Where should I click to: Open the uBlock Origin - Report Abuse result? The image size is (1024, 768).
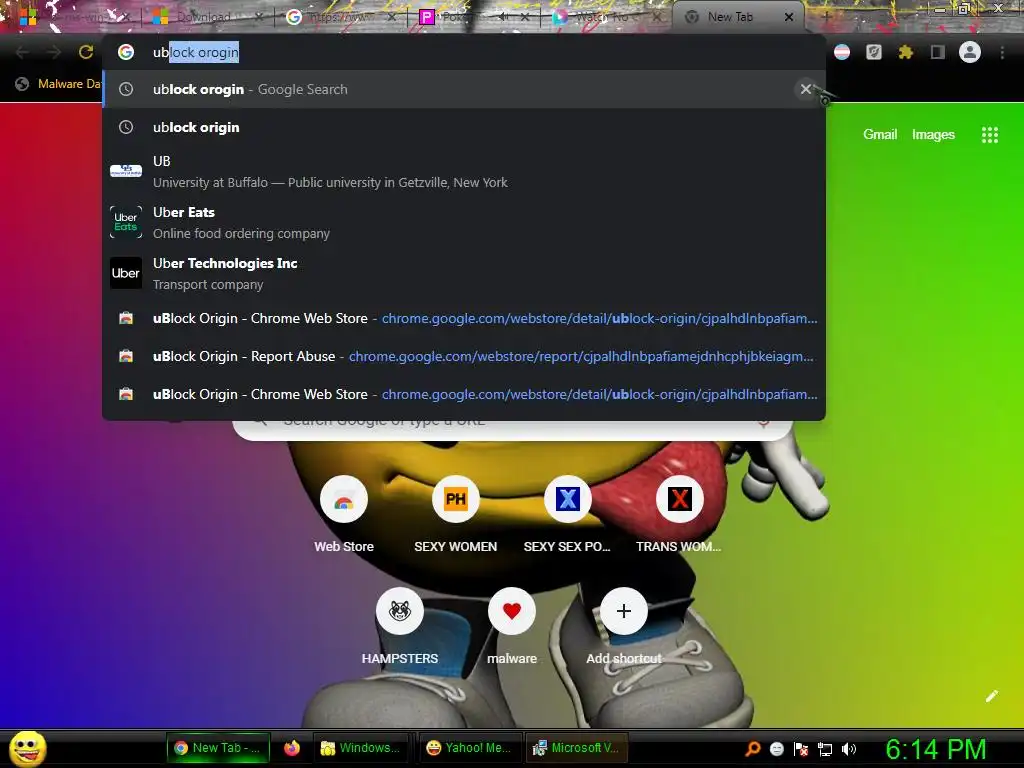[x=464, y=356]
